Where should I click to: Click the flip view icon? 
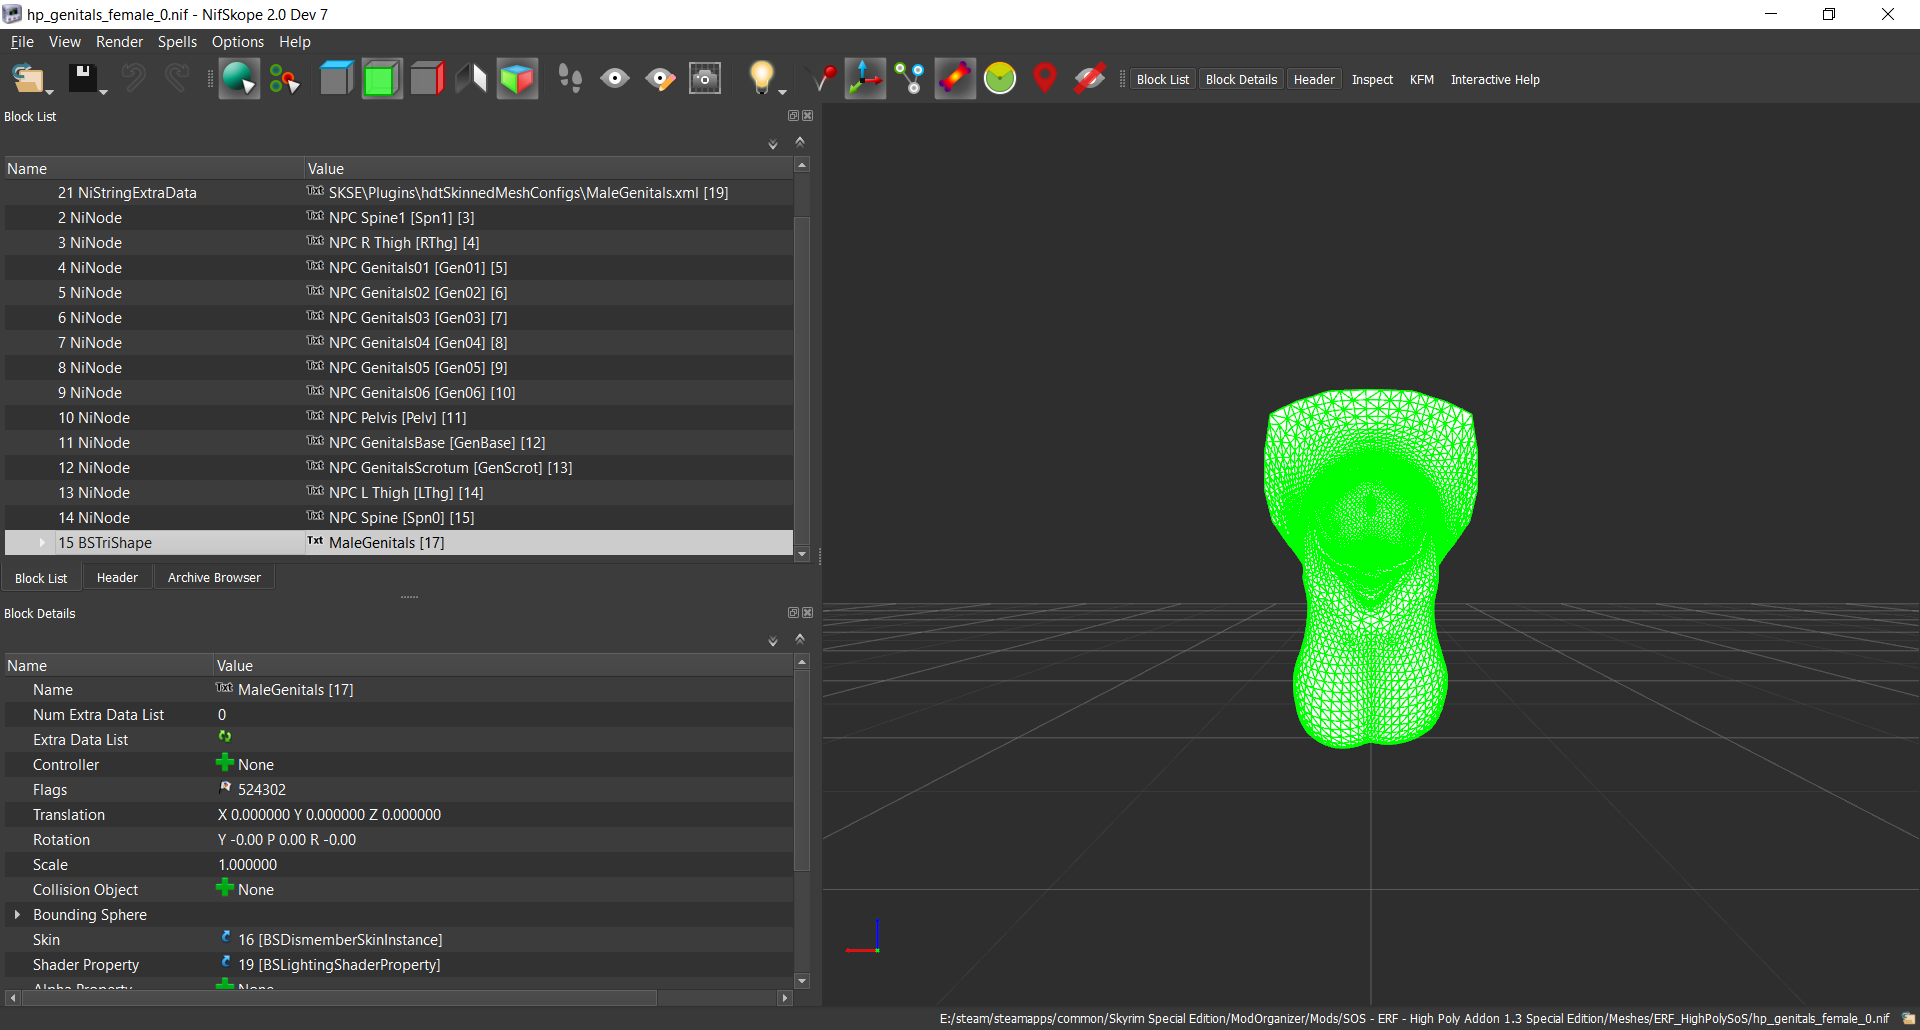point(472,78)
